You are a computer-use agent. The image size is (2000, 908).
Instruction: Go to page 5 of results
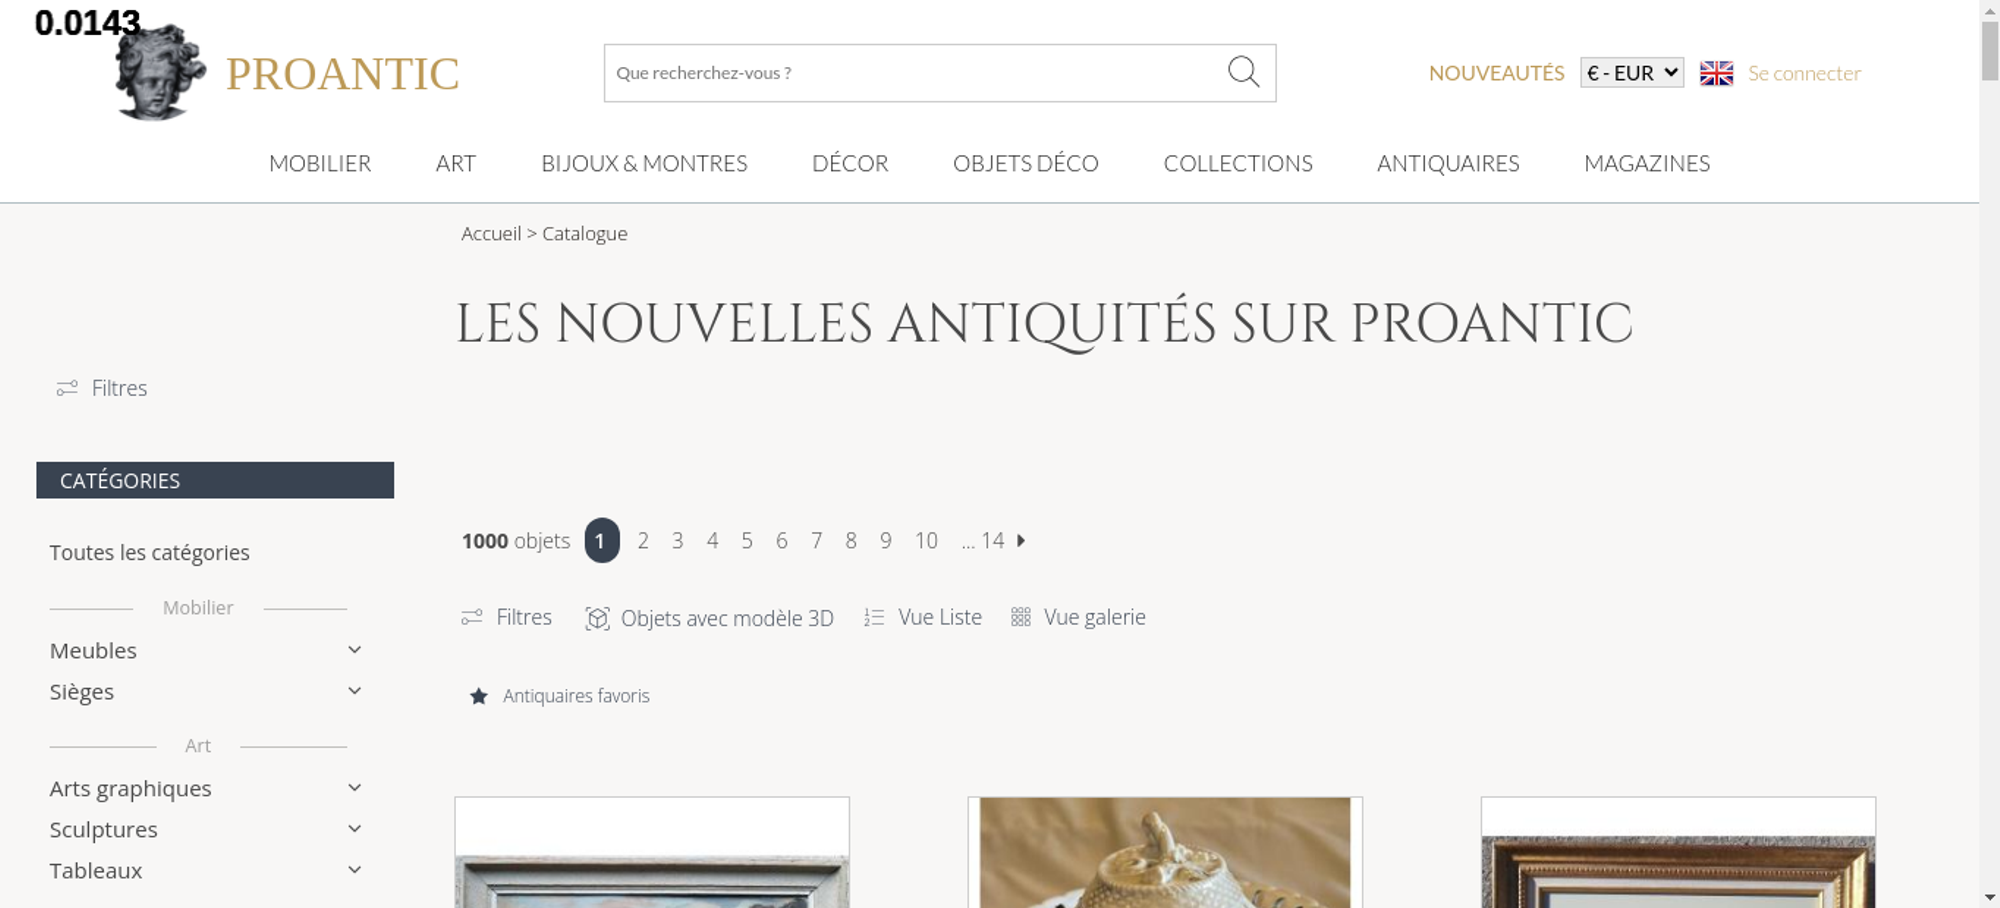747,540
